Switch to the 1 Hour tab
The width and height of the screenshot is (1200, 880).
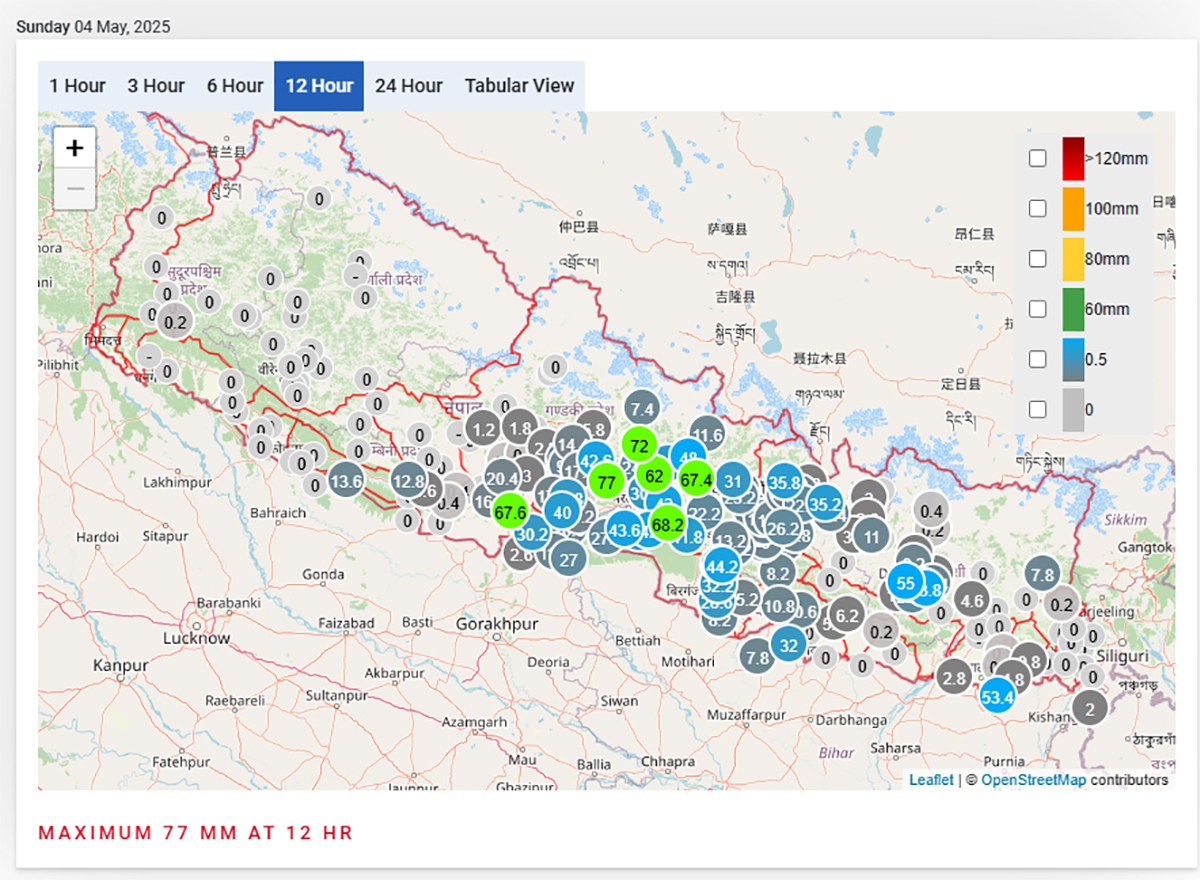coord(77,86)
